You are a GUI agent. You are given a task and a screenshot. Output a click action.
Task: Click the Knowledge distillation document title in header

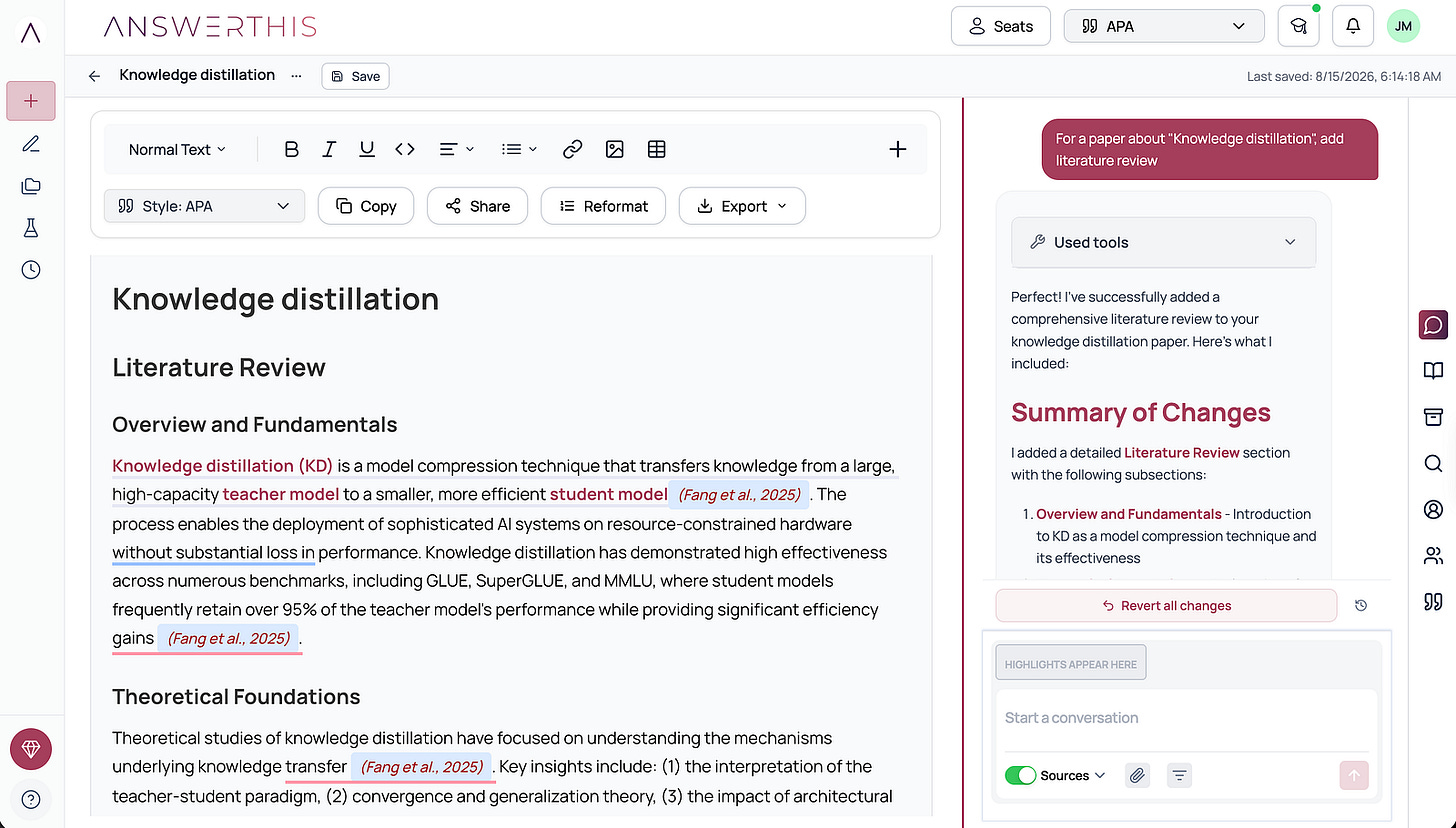pyautogui.click(x=197, y=75)
